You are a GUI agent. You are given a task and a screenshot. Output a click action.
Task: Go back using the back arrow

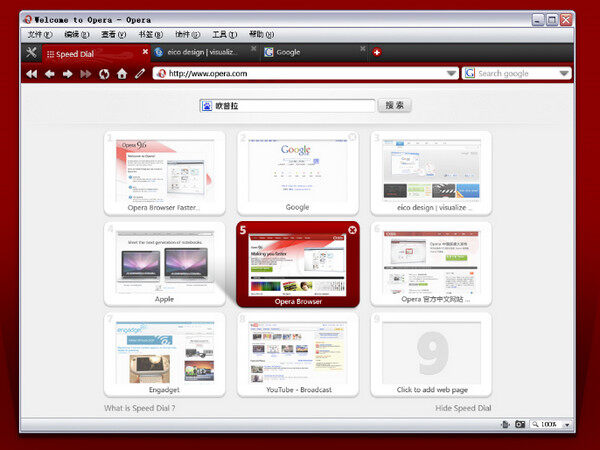coord(50,74)
